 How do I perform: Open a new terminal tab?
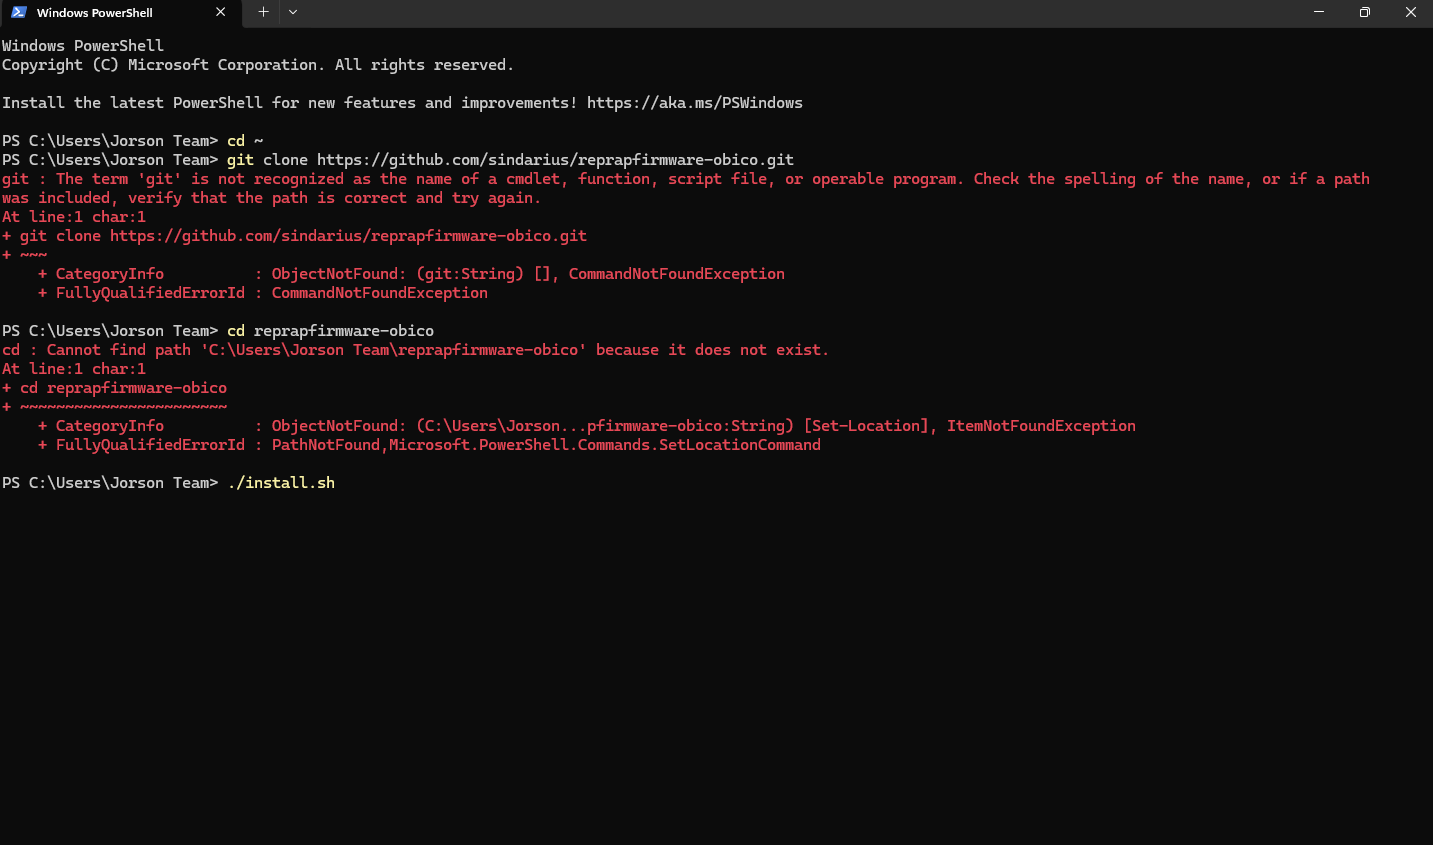[x=263, y=12]
